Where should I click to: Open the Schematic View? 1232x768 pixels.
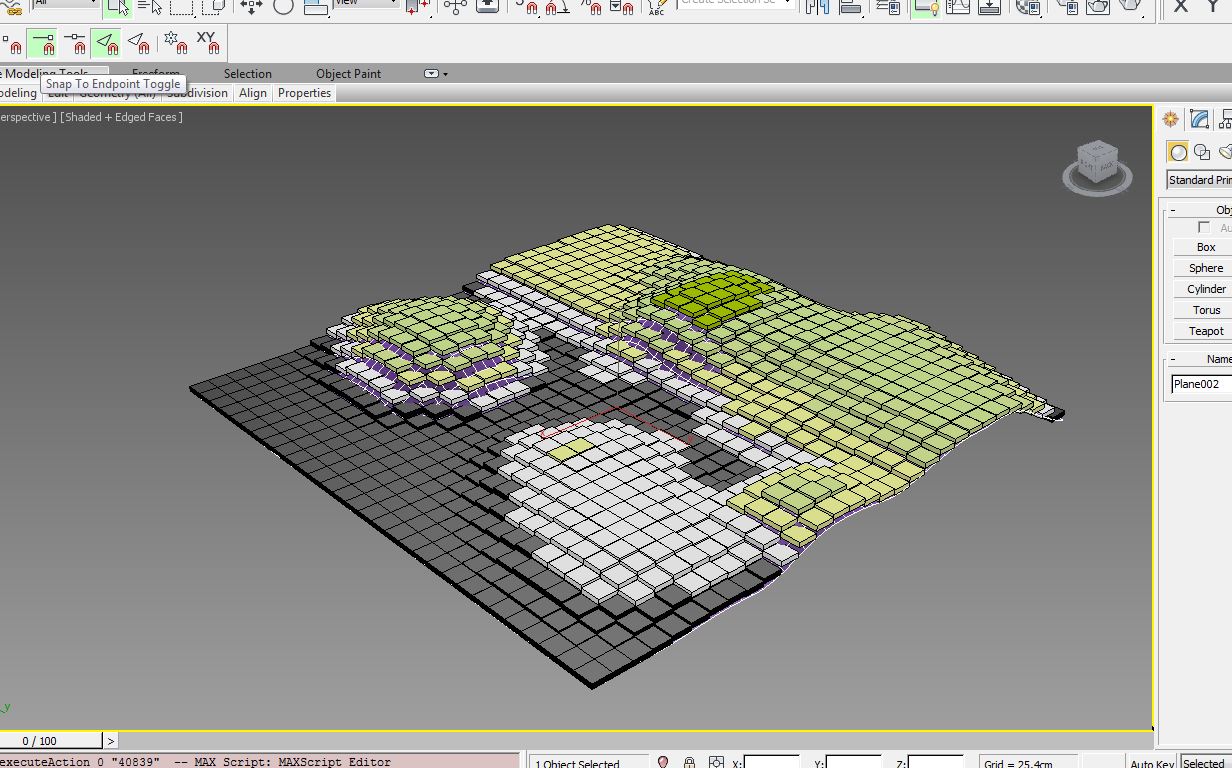point(989,7)
